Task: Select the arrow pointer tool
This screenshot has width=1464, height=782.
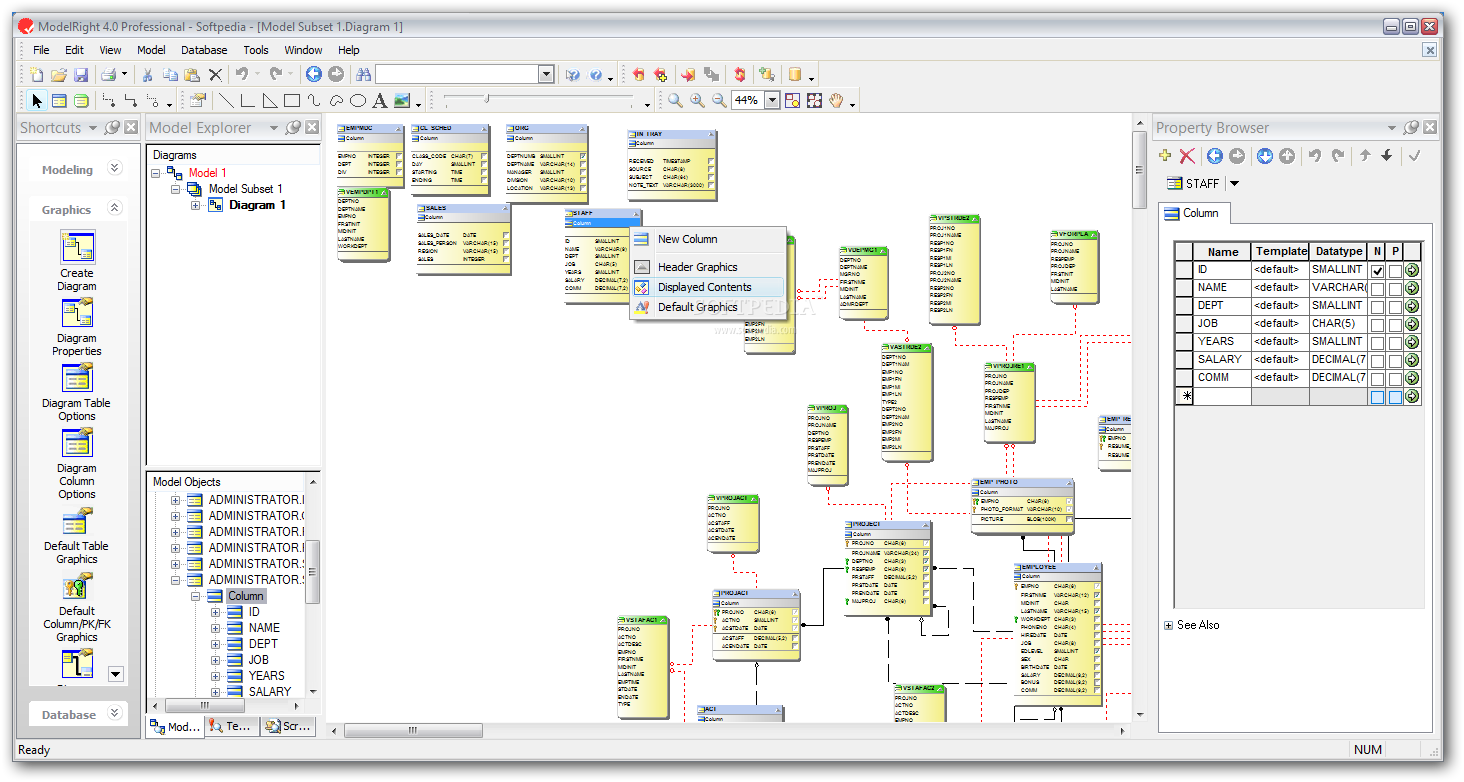Action: click(x=37, y=101)
